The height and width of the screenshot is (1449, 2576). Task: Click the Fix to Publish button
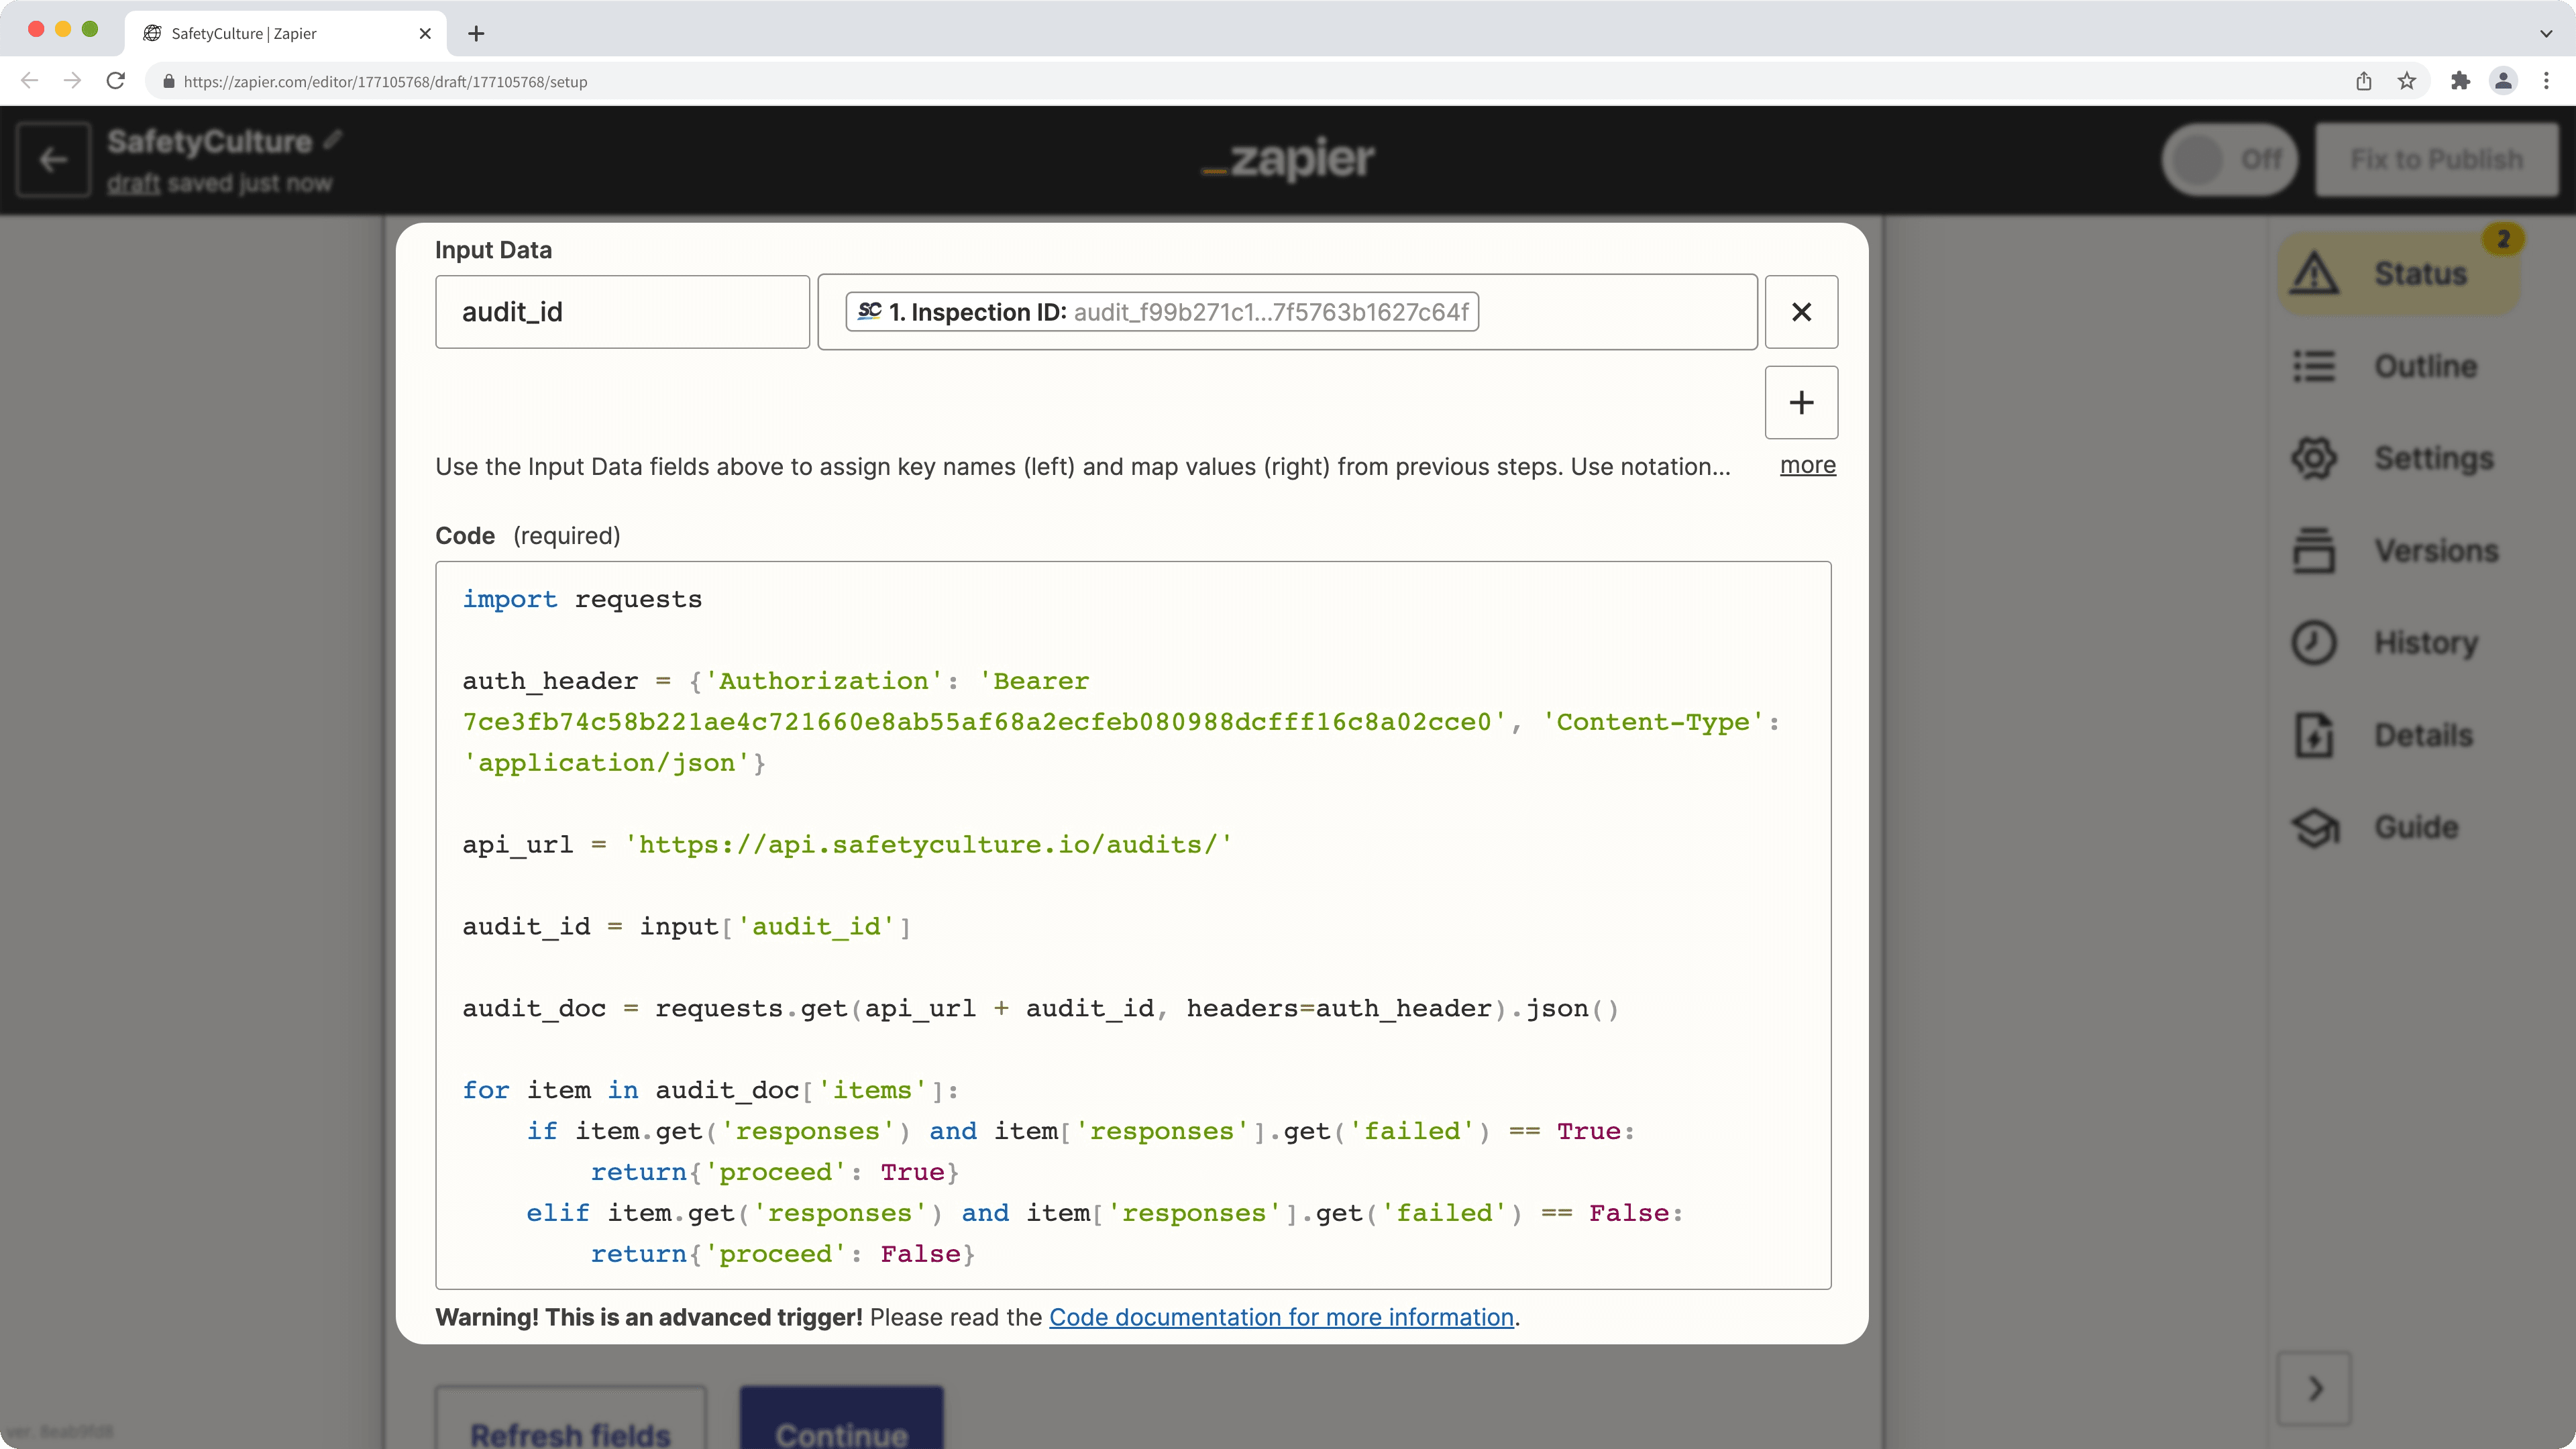(x=2436, y=159)
